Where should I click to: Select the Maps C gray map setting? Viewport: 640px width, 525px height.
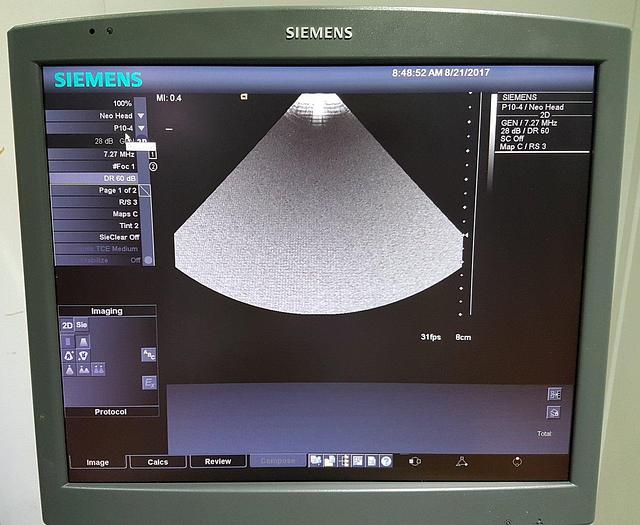coord(96,214)
